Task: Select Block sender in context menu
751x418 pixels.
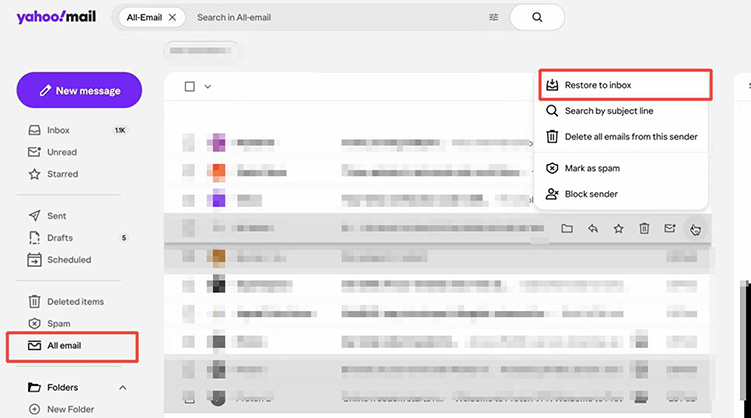Action: (x=590, y=194)
